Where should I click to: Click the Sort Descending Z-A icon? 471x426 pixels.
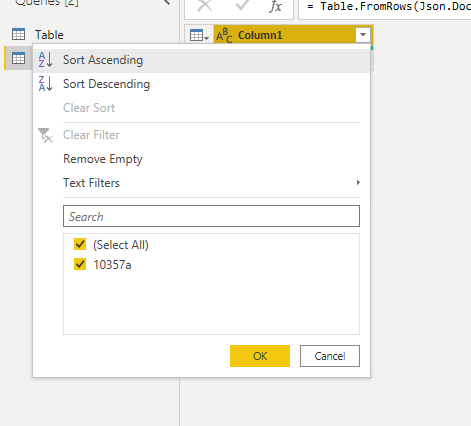[45, 84]
